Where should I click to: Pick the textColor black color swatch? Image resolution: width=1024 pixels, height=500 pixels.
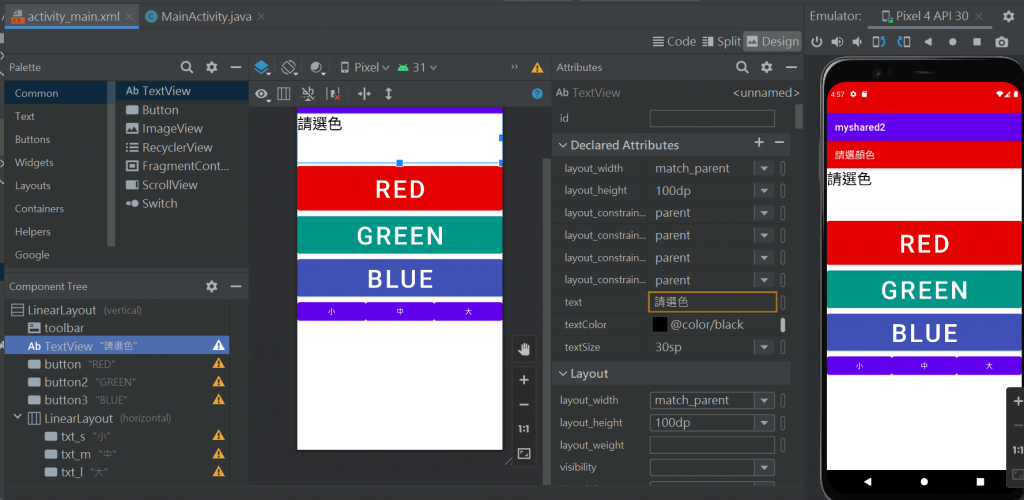[660, 325]
